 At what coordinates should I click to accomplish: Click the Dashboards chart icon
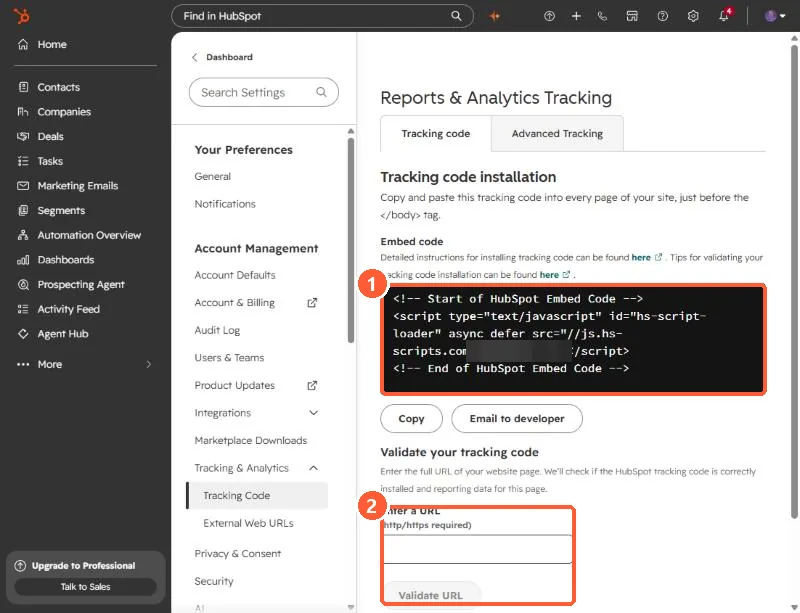coord(23,260)
